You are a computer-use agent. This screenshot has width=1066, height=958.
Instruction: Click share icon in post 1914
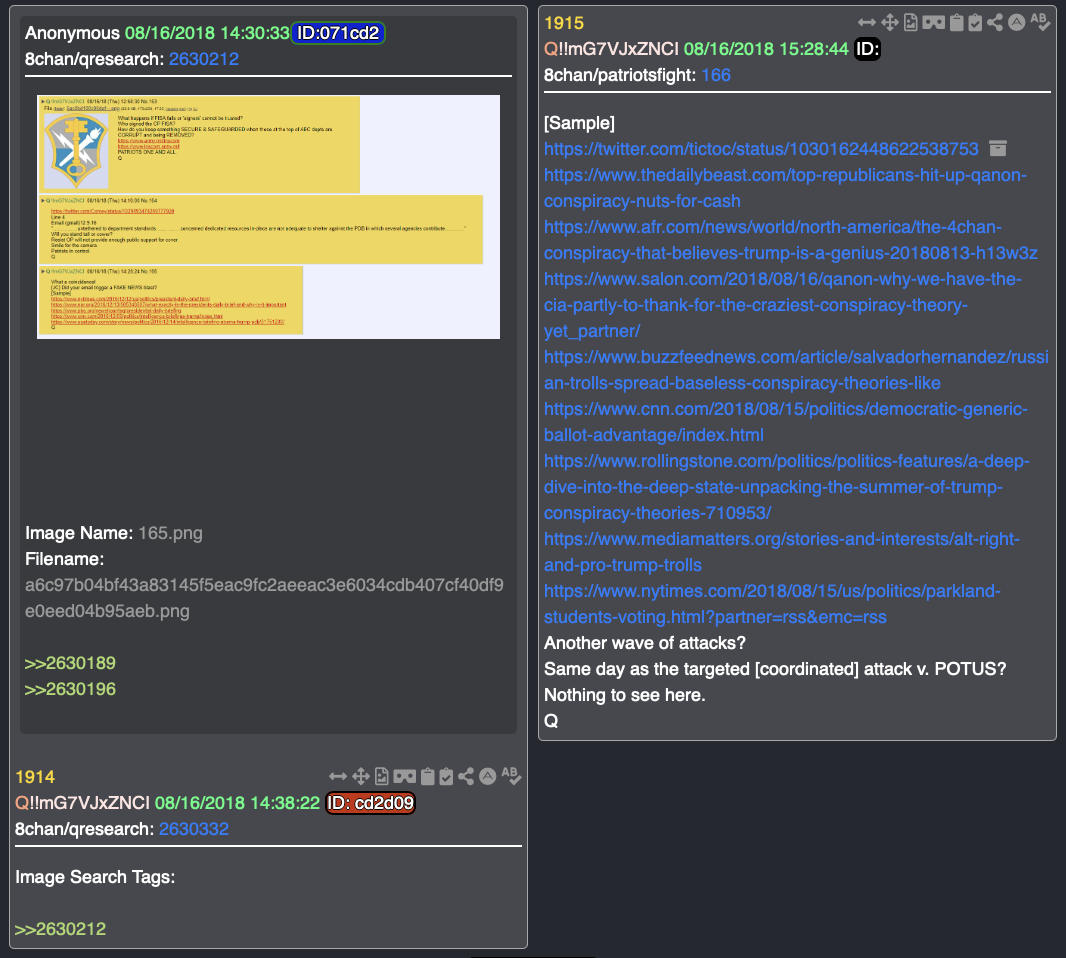[x=466, y=776]
